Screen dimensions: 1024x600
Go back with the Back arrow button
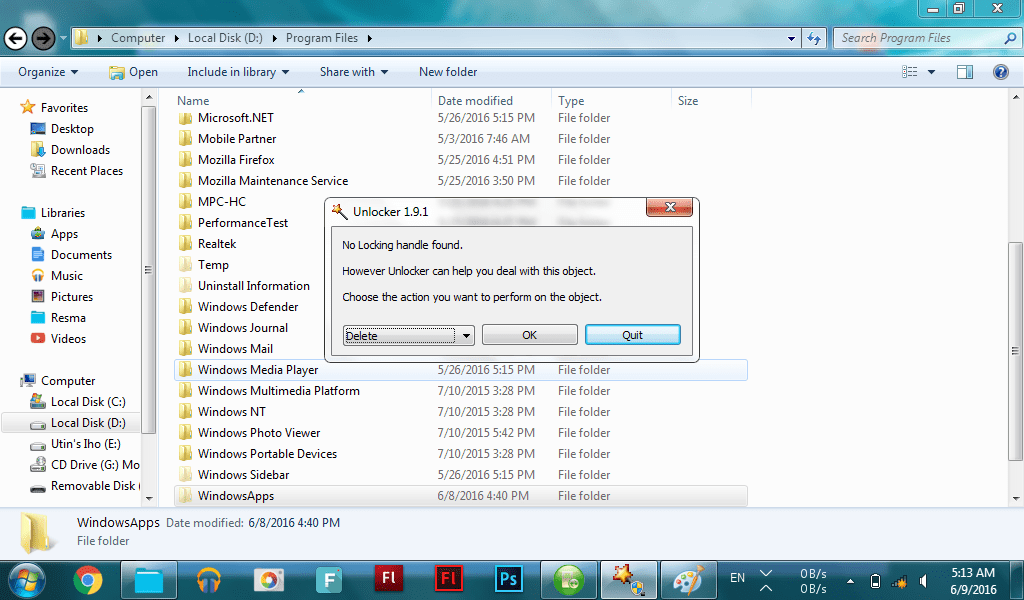click(16, 39)
